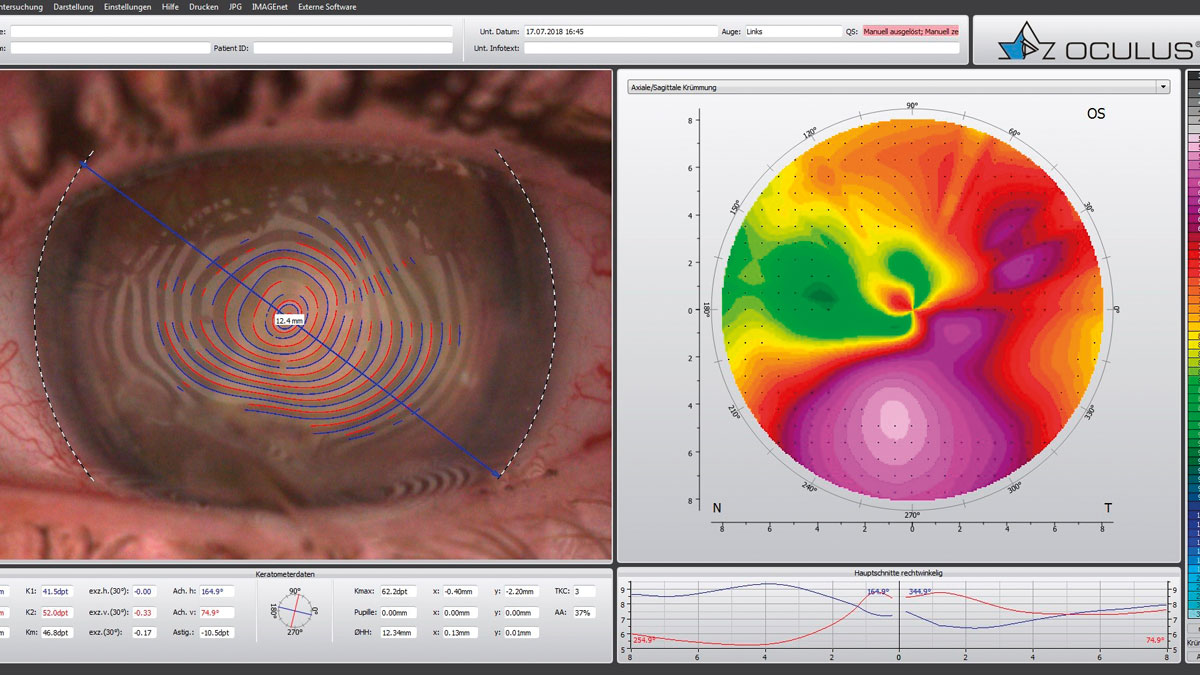Click the Unt. Infotext field
Viewport: 1200px width, 675px height.
coord(740,48)
